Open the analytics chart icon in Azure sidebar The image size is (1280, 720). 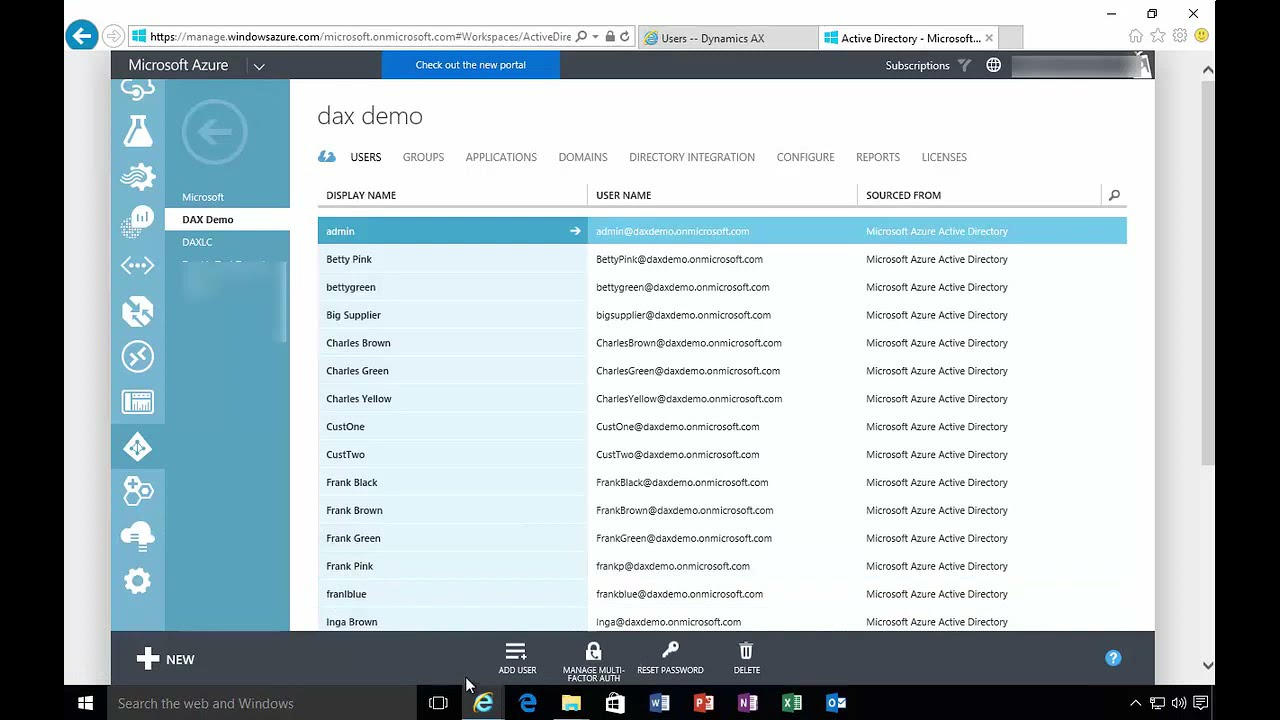pyautogui.click(x=138, y=221)
